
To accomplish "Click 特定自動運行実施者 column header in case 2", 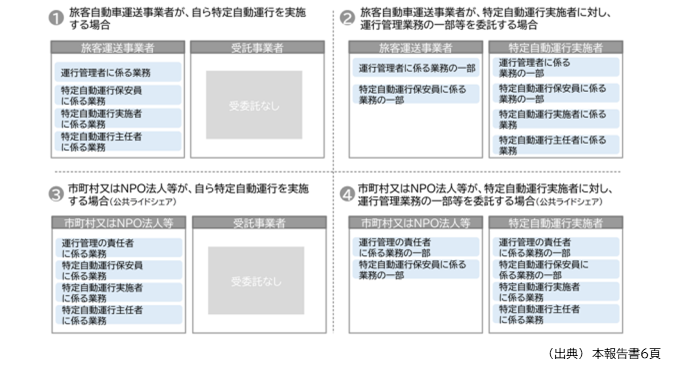I will coord(556,47).
